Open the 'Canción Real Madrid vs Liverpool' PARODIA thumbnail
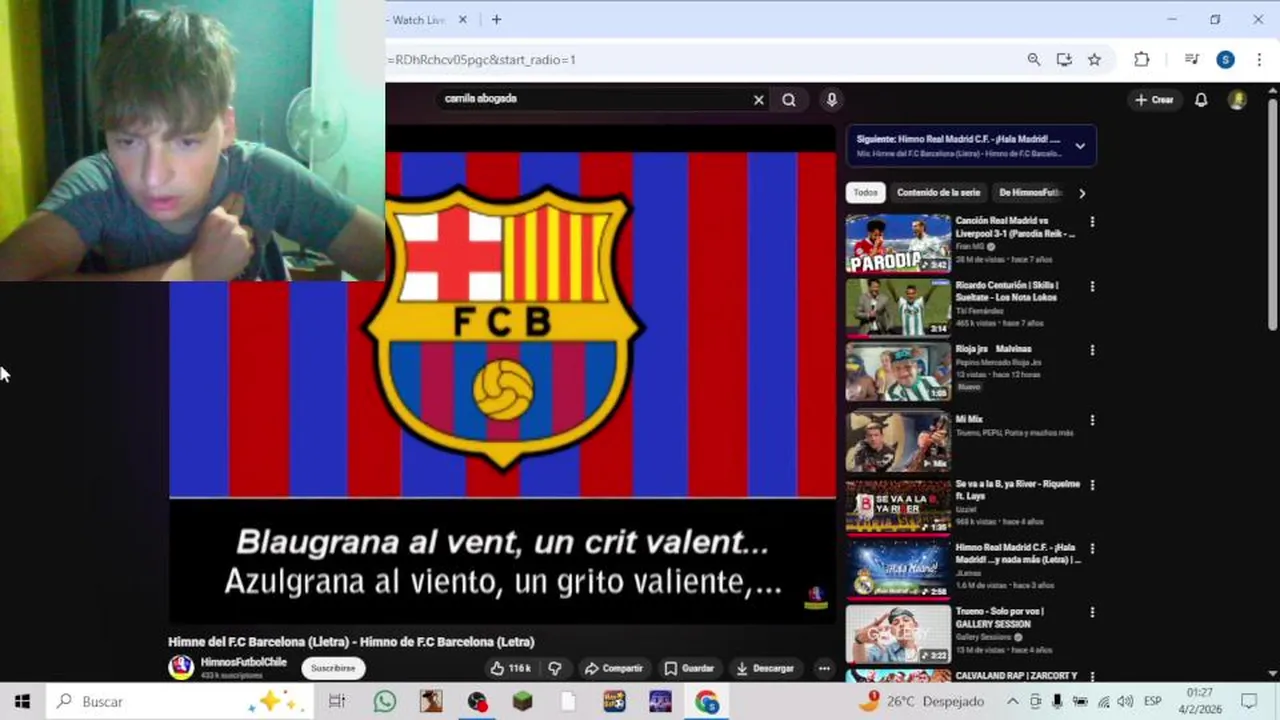The height and width of the screenshot is (720, 1280). pos(898,243)
